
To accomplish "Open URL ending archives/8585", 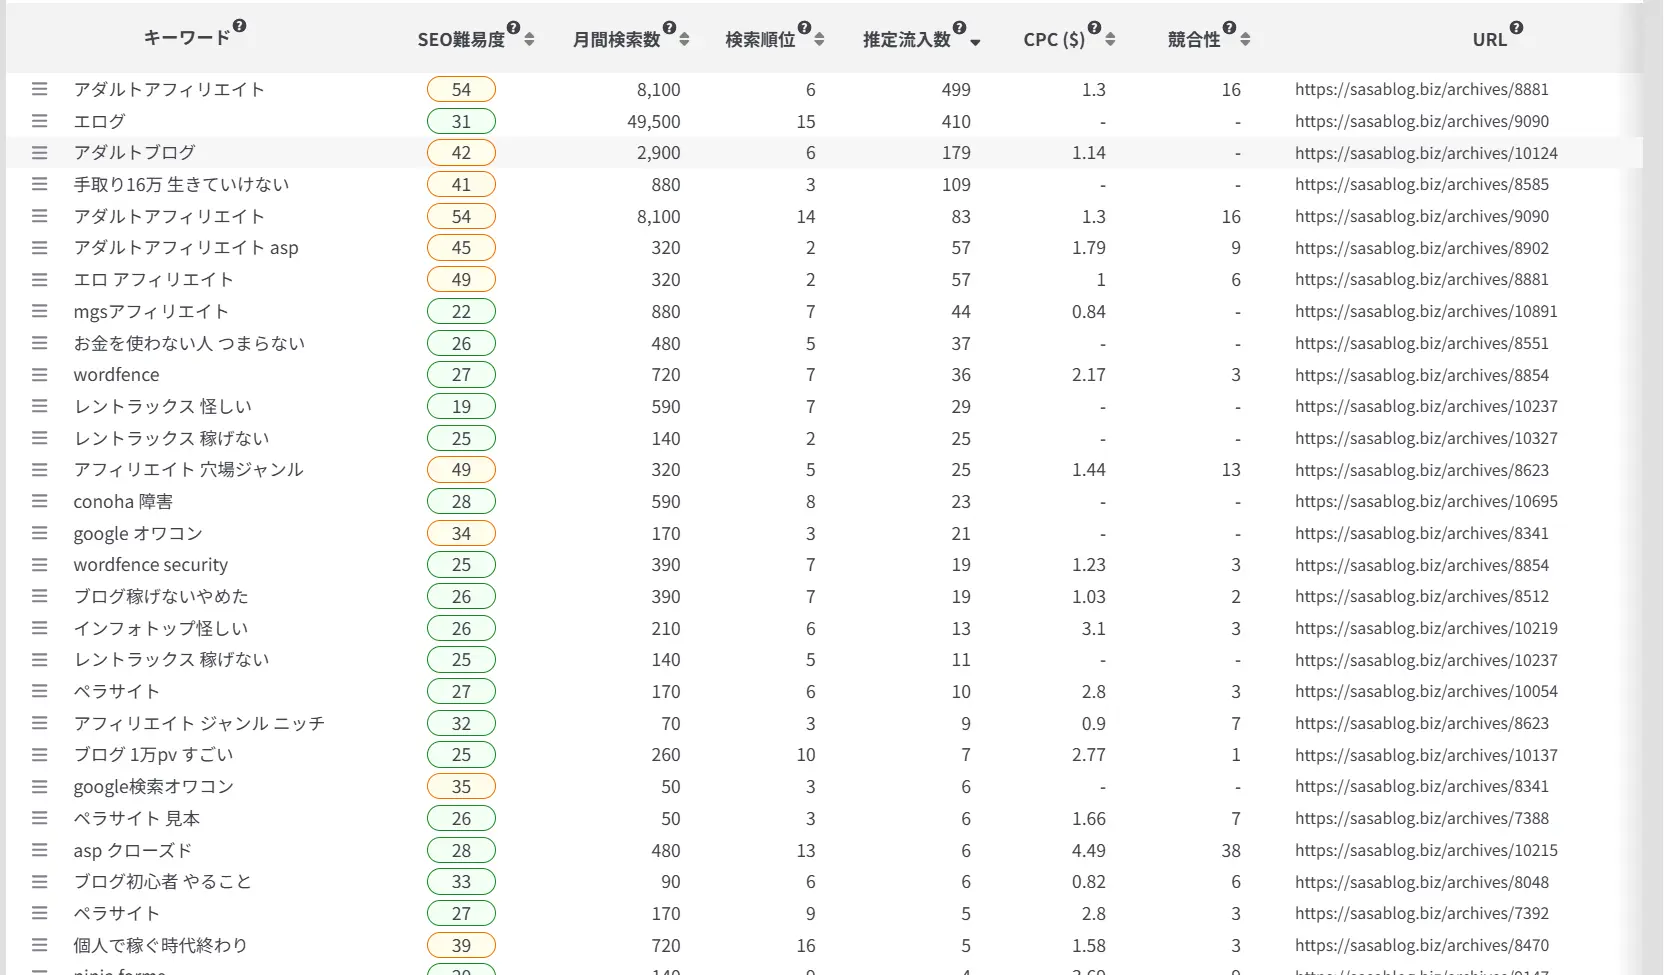I will [1422, 185].
